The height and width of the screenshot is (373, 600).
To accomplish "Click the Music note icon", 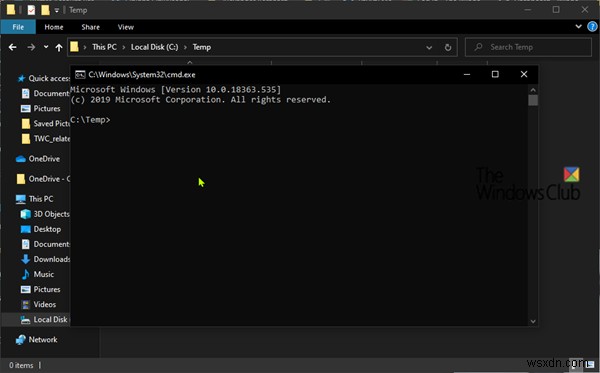I will coord(25,274).
